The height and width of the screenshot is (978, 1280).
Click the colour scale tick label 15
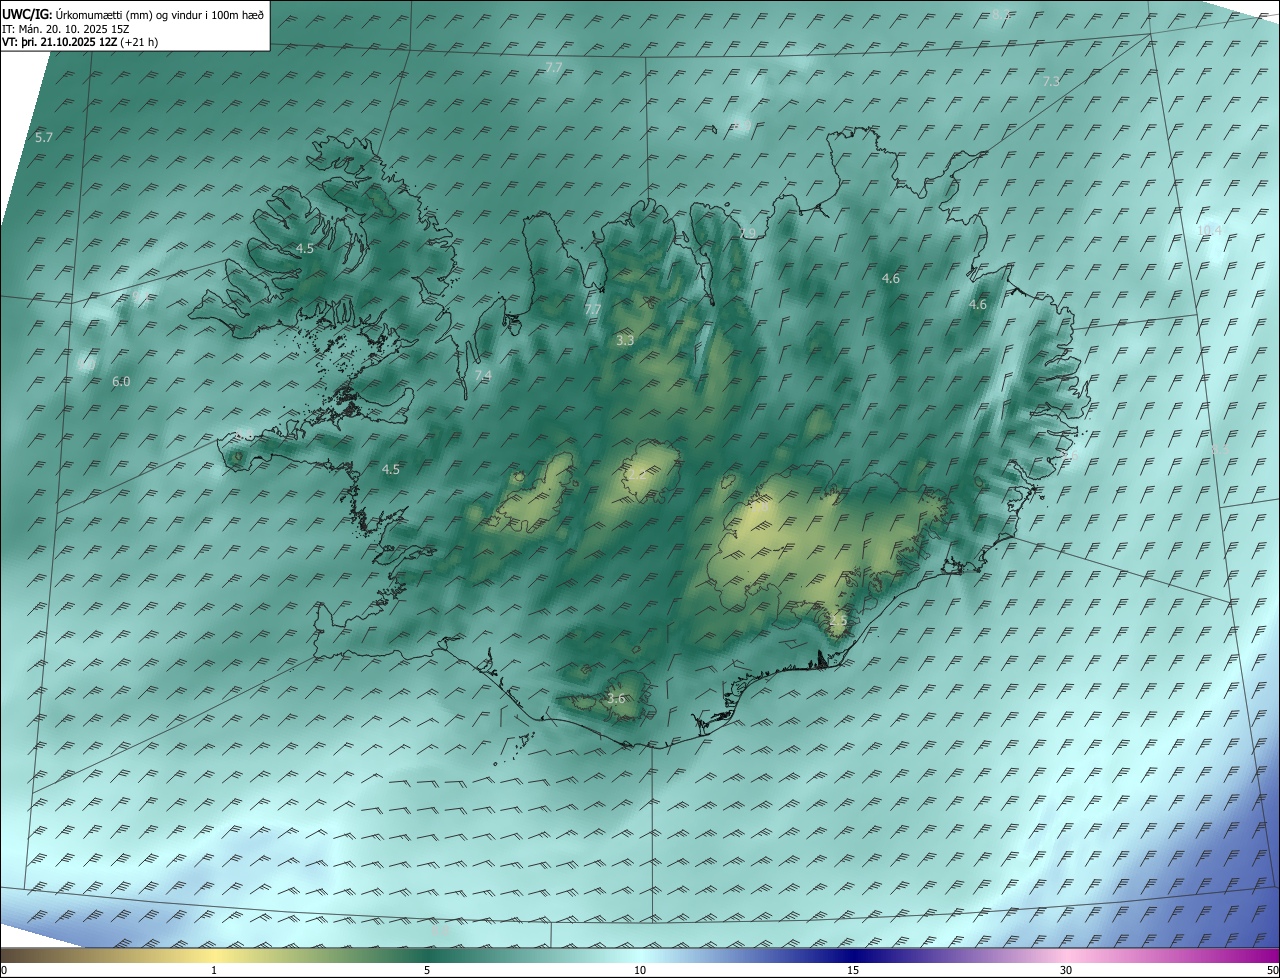pos(853,970)
